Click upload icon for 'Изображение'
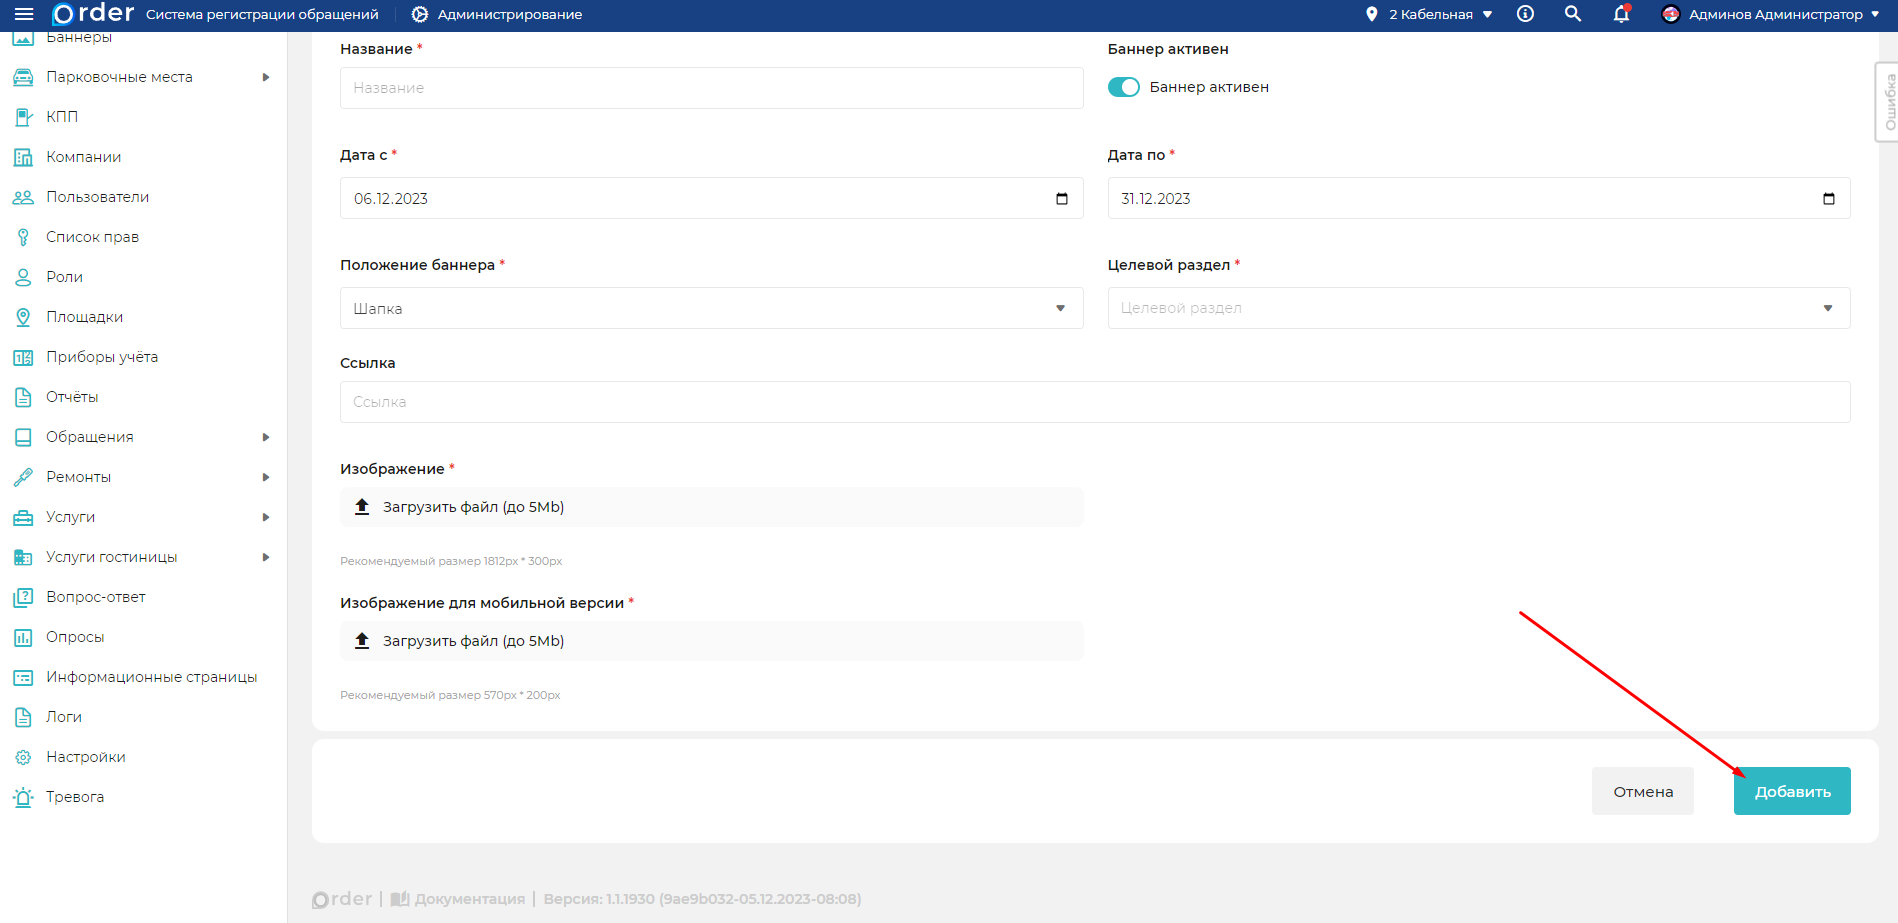 point(363,507)
